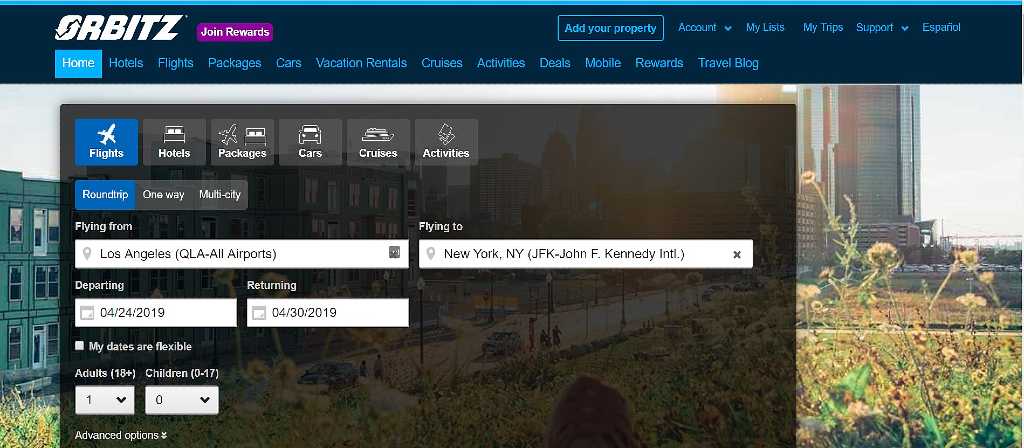Open Packages in the top navigation

234,63
